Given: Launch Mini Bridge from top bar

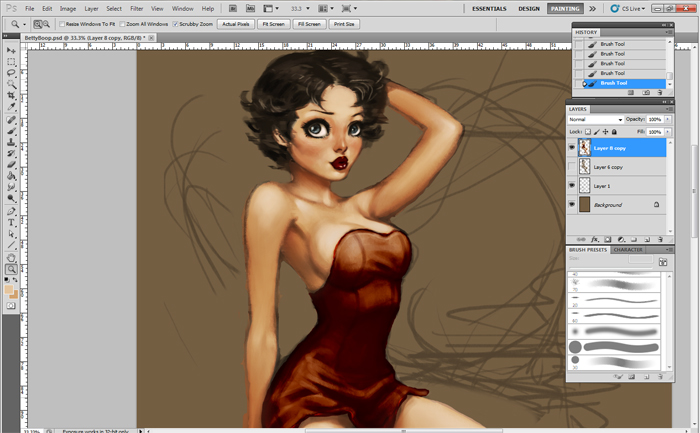Looking at the screenshot, I should (250, 8).
